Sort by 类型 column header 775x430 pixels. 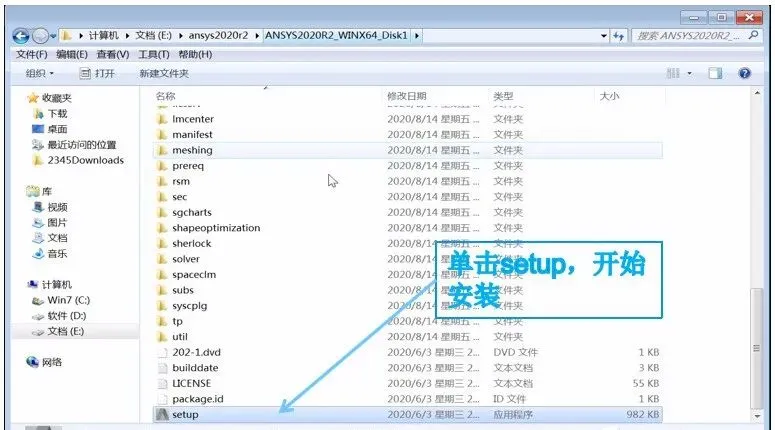pos(503,96)
